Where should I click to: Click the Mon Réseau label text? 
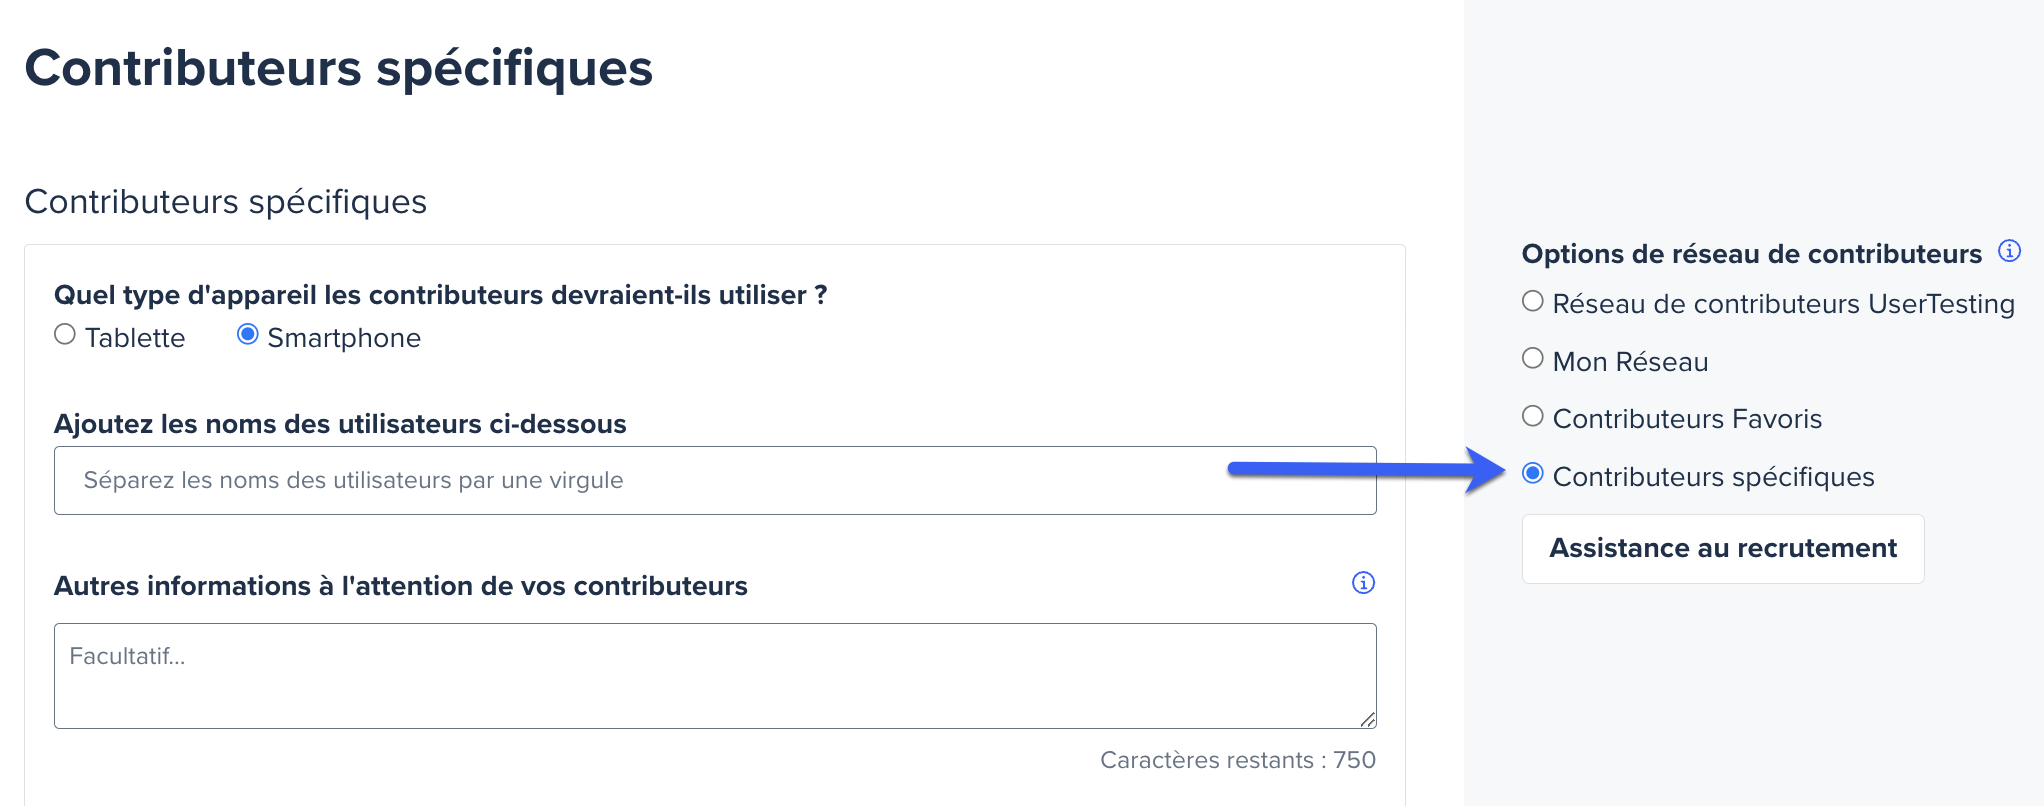pos(1630,362)
